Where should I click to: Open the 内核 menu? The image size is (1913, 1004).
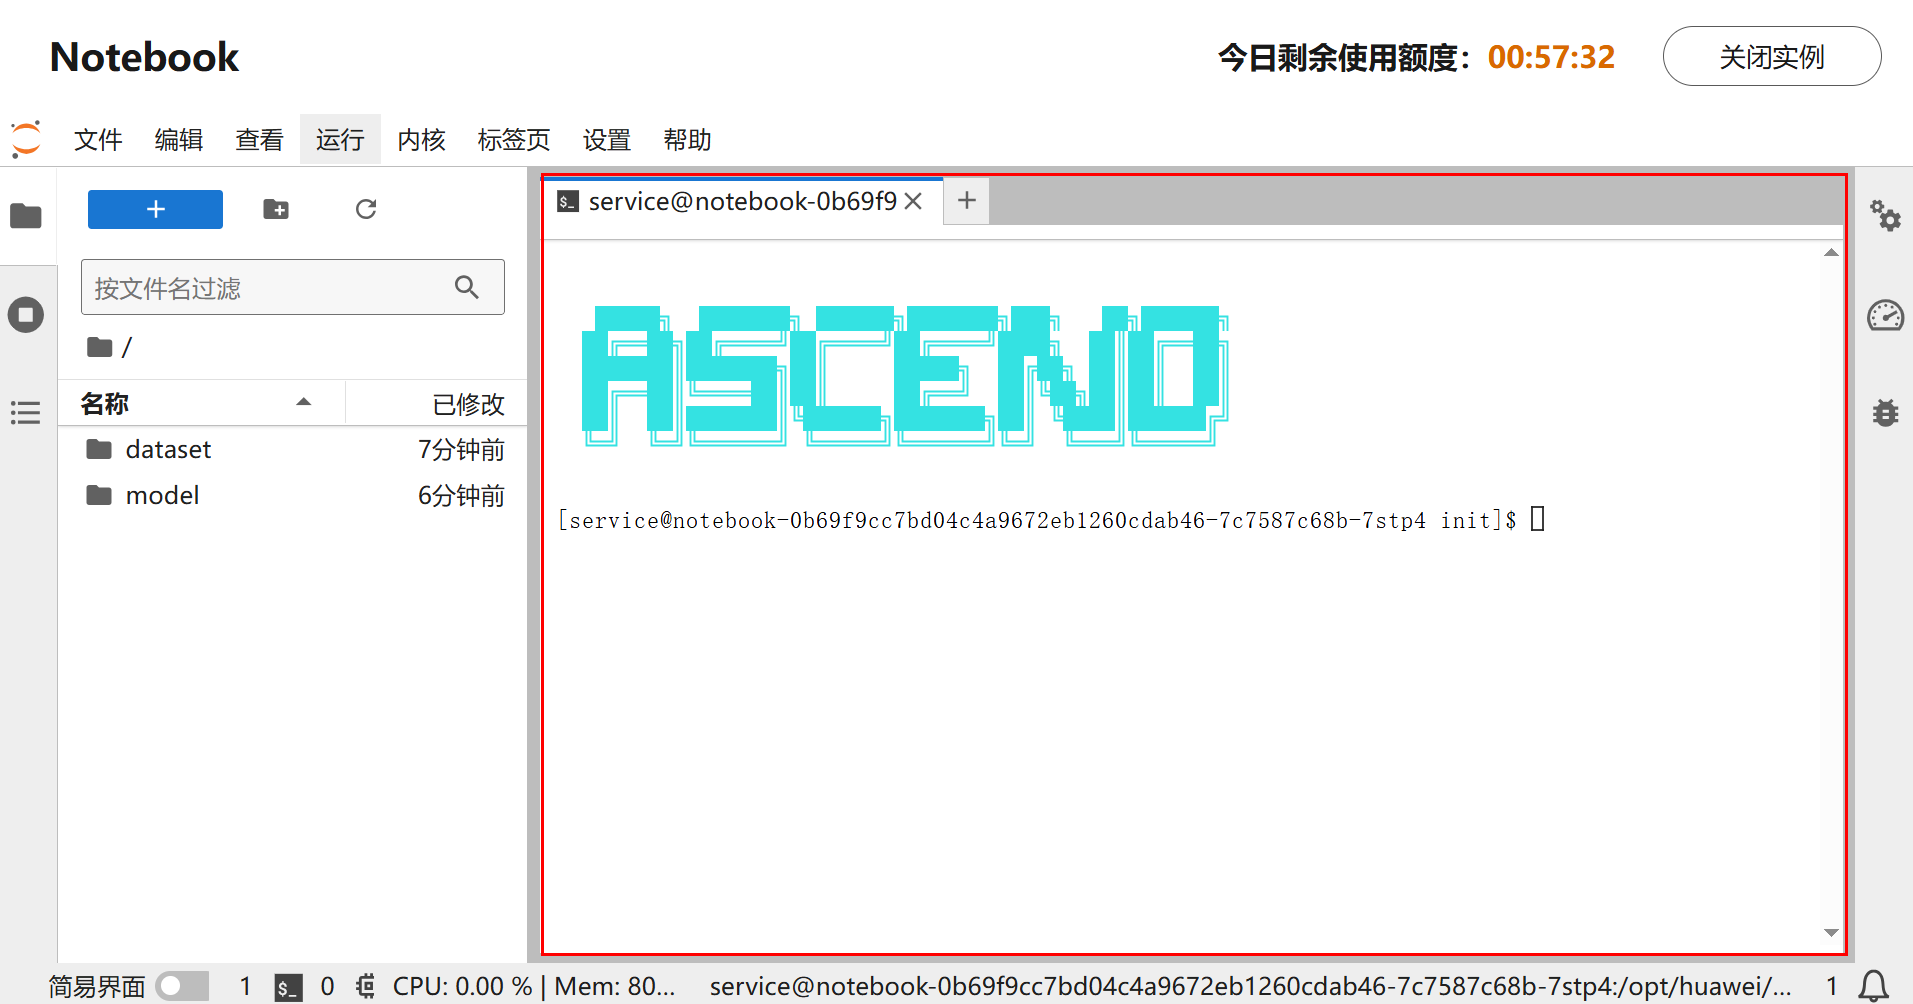coord(421,139)
